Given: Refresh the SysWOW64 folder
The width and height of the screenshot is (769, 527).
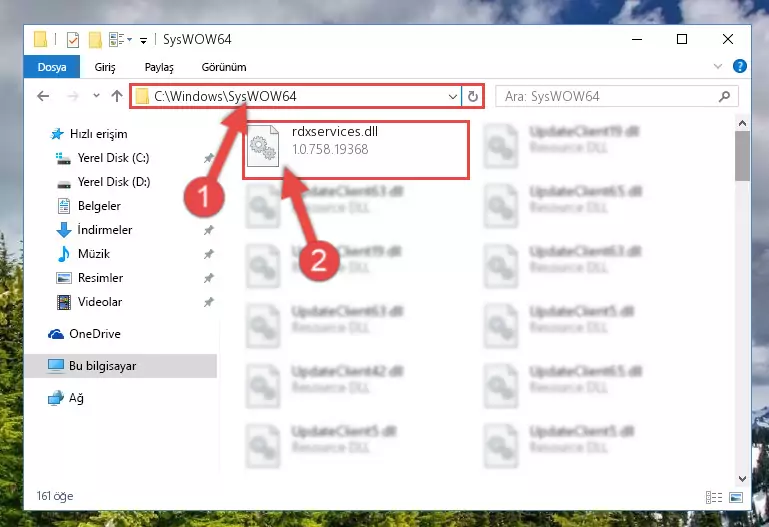Looking at the screenshot, I should click(x=473, y=97).
